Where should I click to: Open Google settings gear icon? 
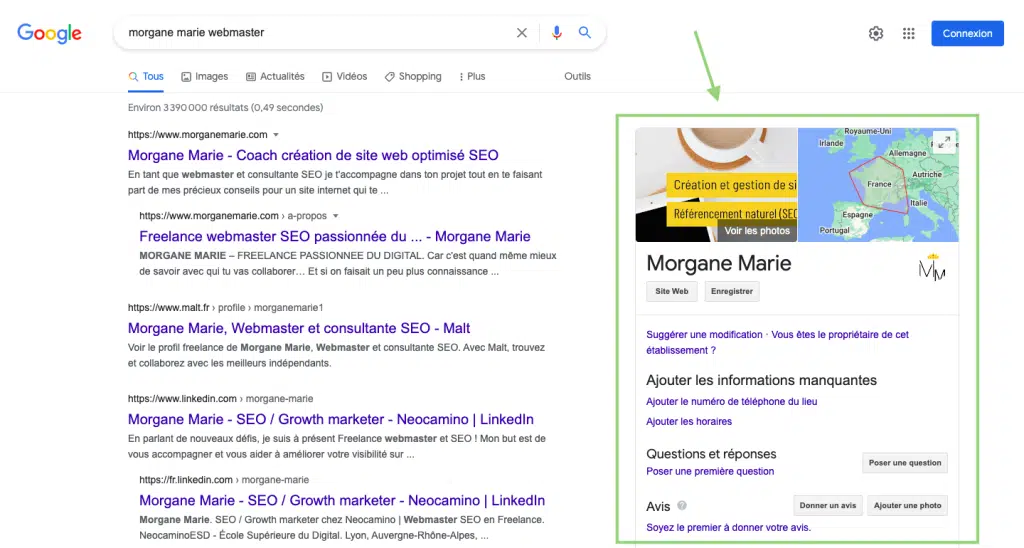coord(876,33)
